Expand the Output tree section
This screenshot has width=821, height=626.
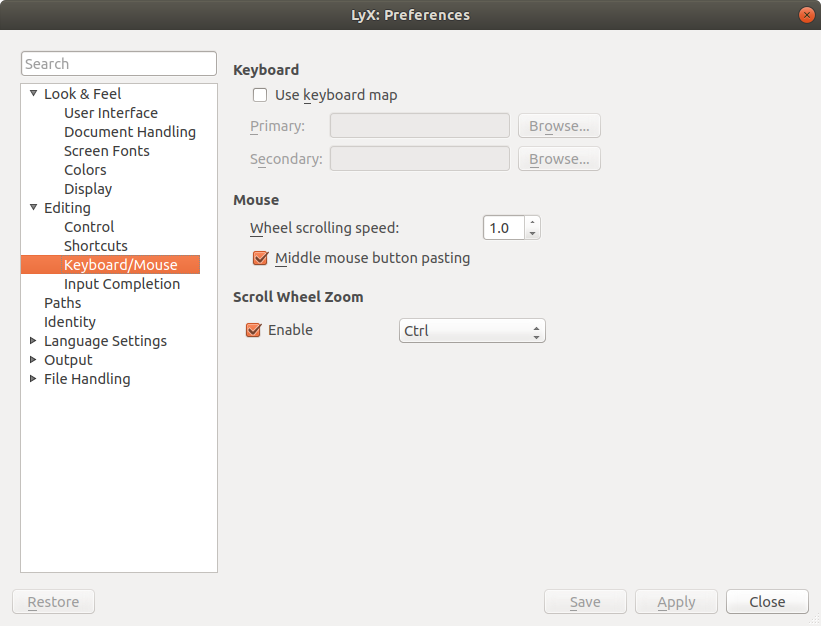[x=33, y=360]
